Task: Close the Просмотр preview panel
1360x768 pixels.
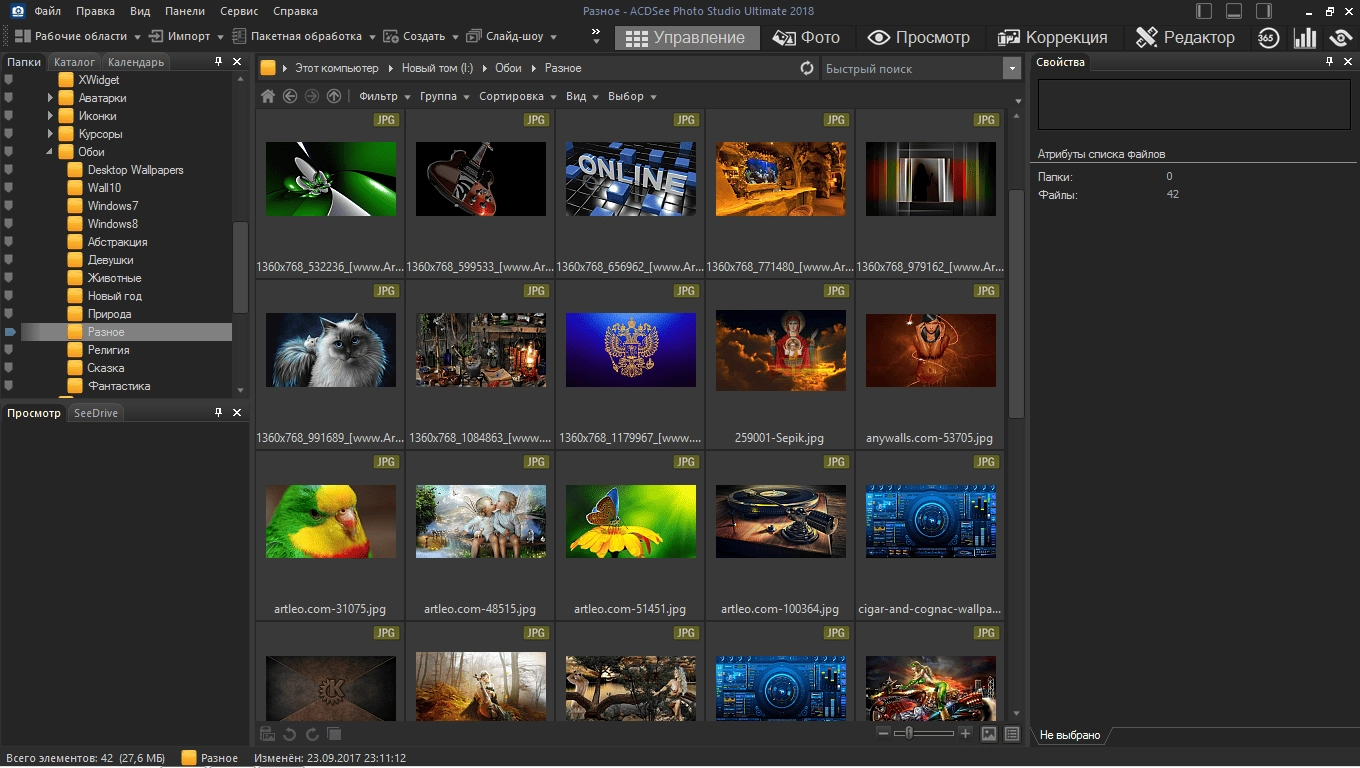Action: pyautogui.click(x=237, y=412)
